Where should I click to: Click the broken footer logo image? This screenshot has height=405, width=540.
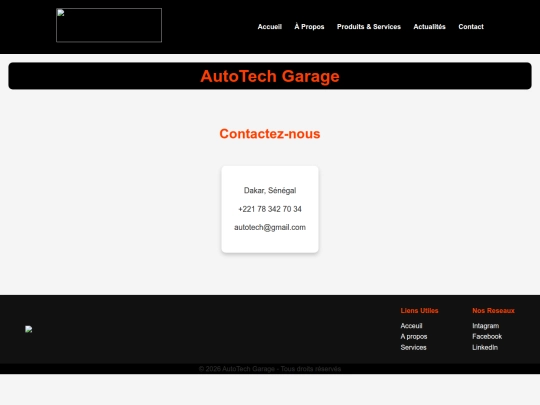[29, 329]
